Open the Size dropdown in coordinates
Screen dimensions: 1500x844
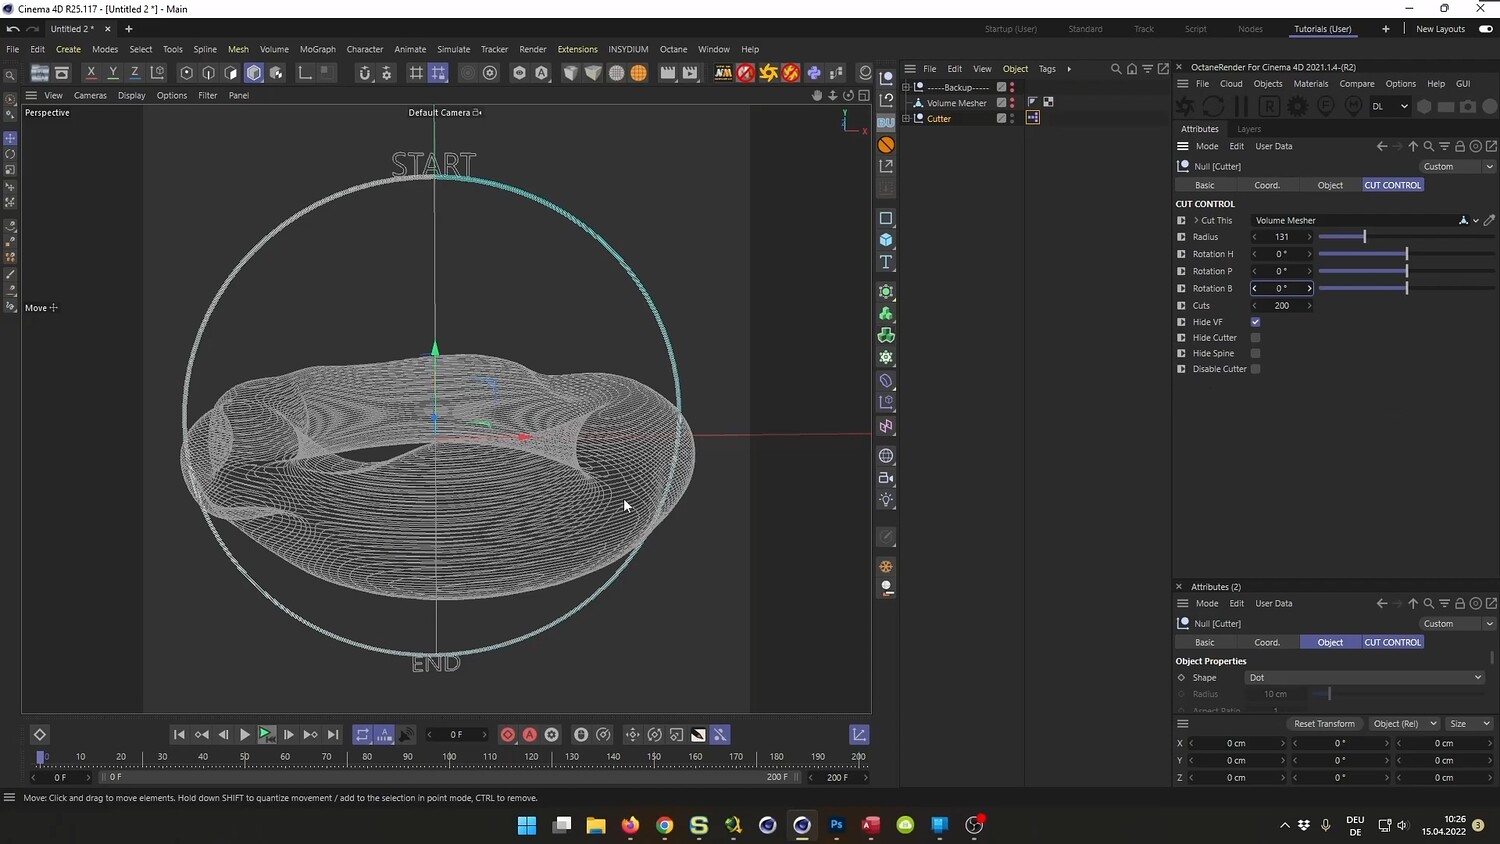click(1469, 724)
